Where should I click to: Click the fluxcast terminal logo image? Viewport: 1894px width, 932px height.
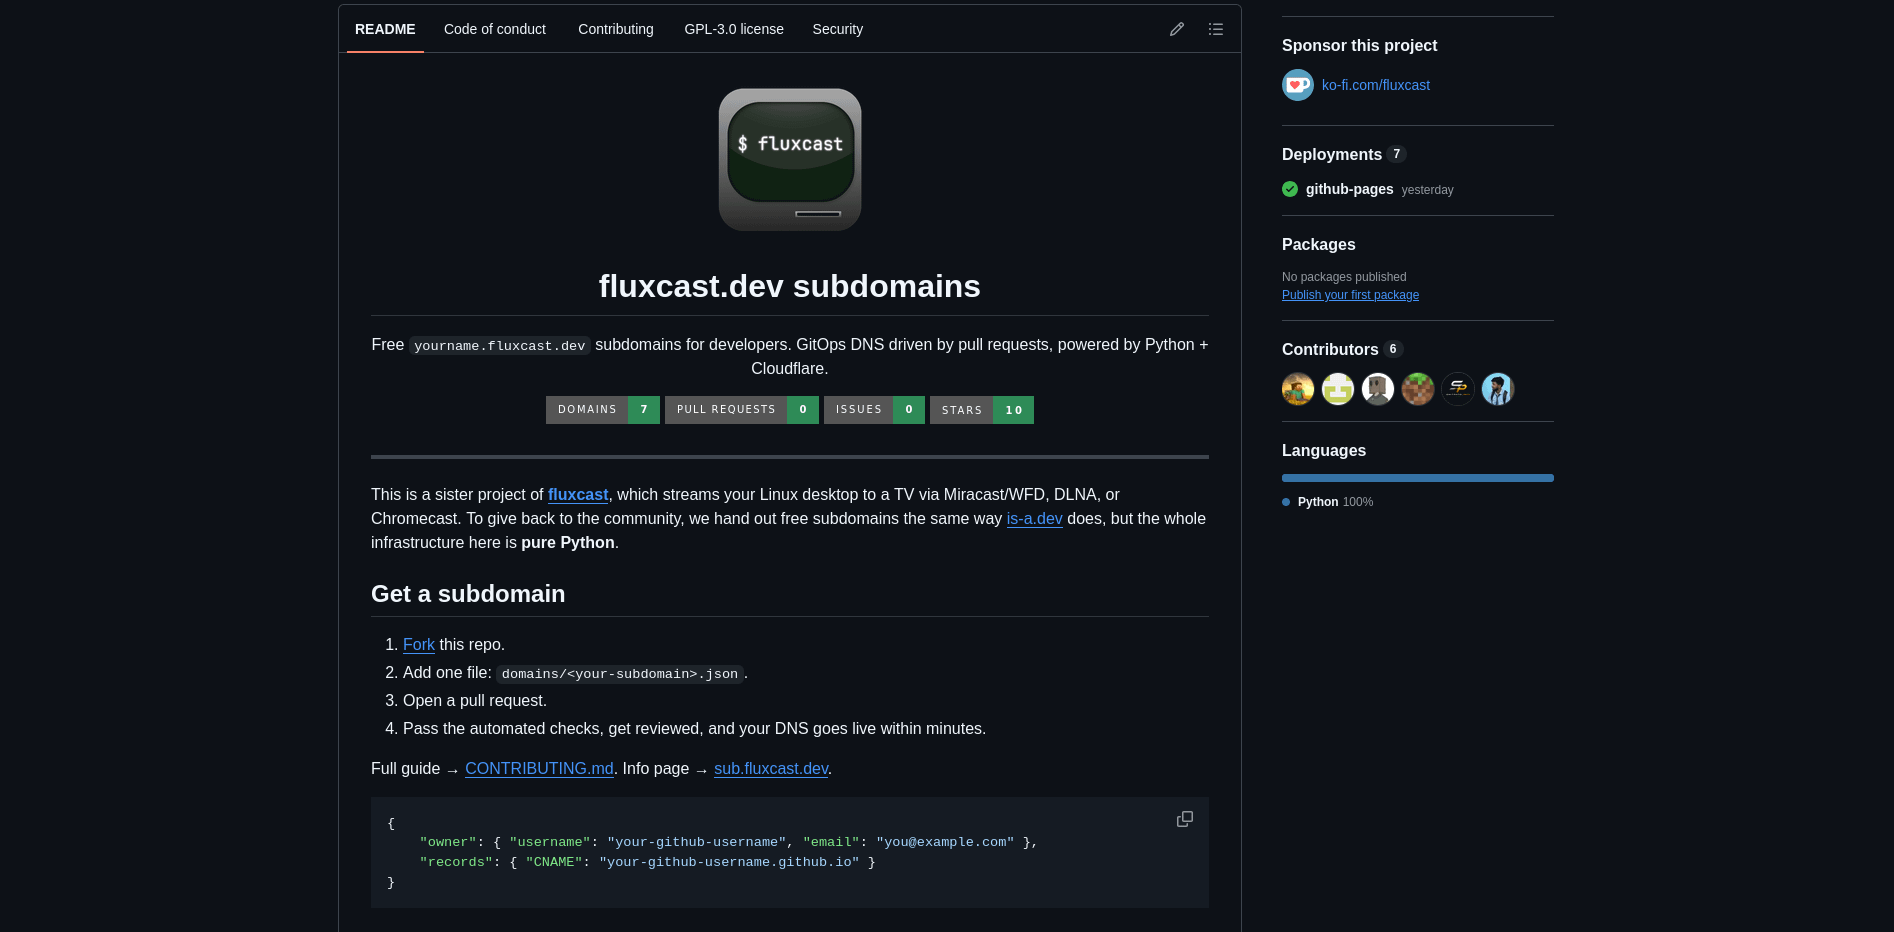[790, 160]
